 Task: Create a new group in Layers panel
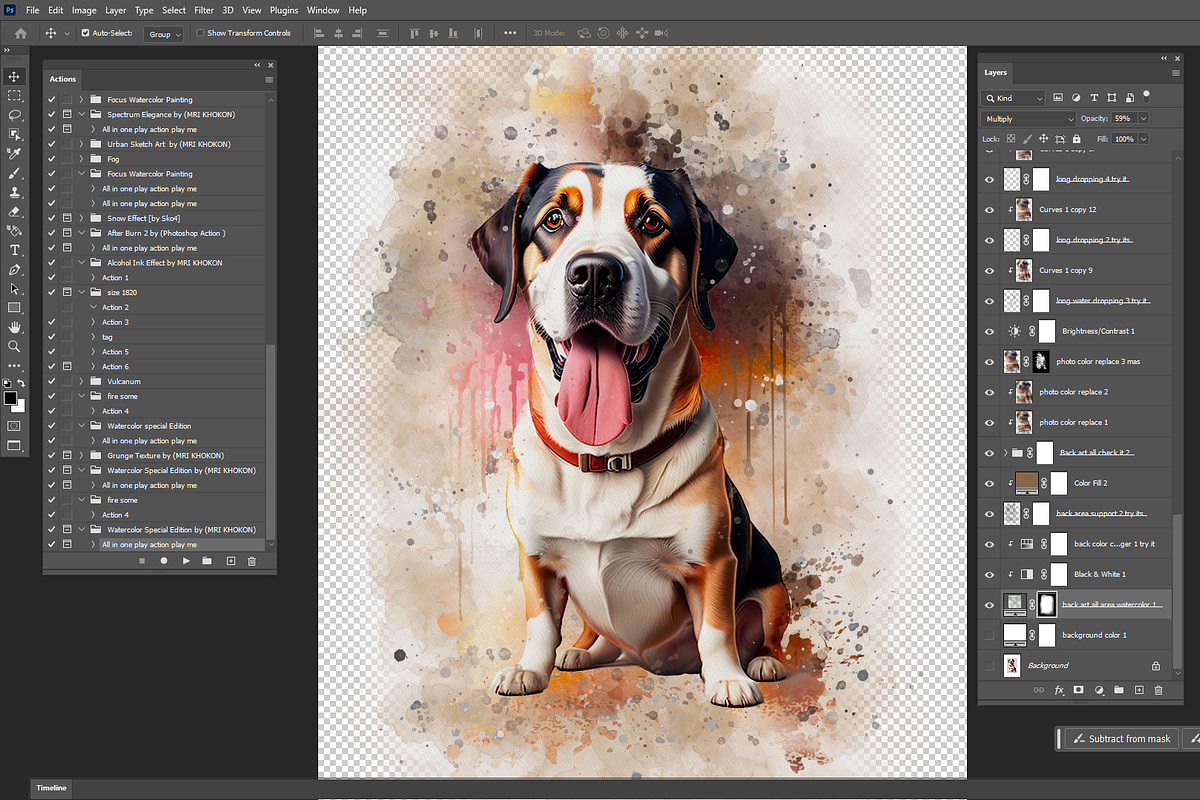click(1119, 690)
